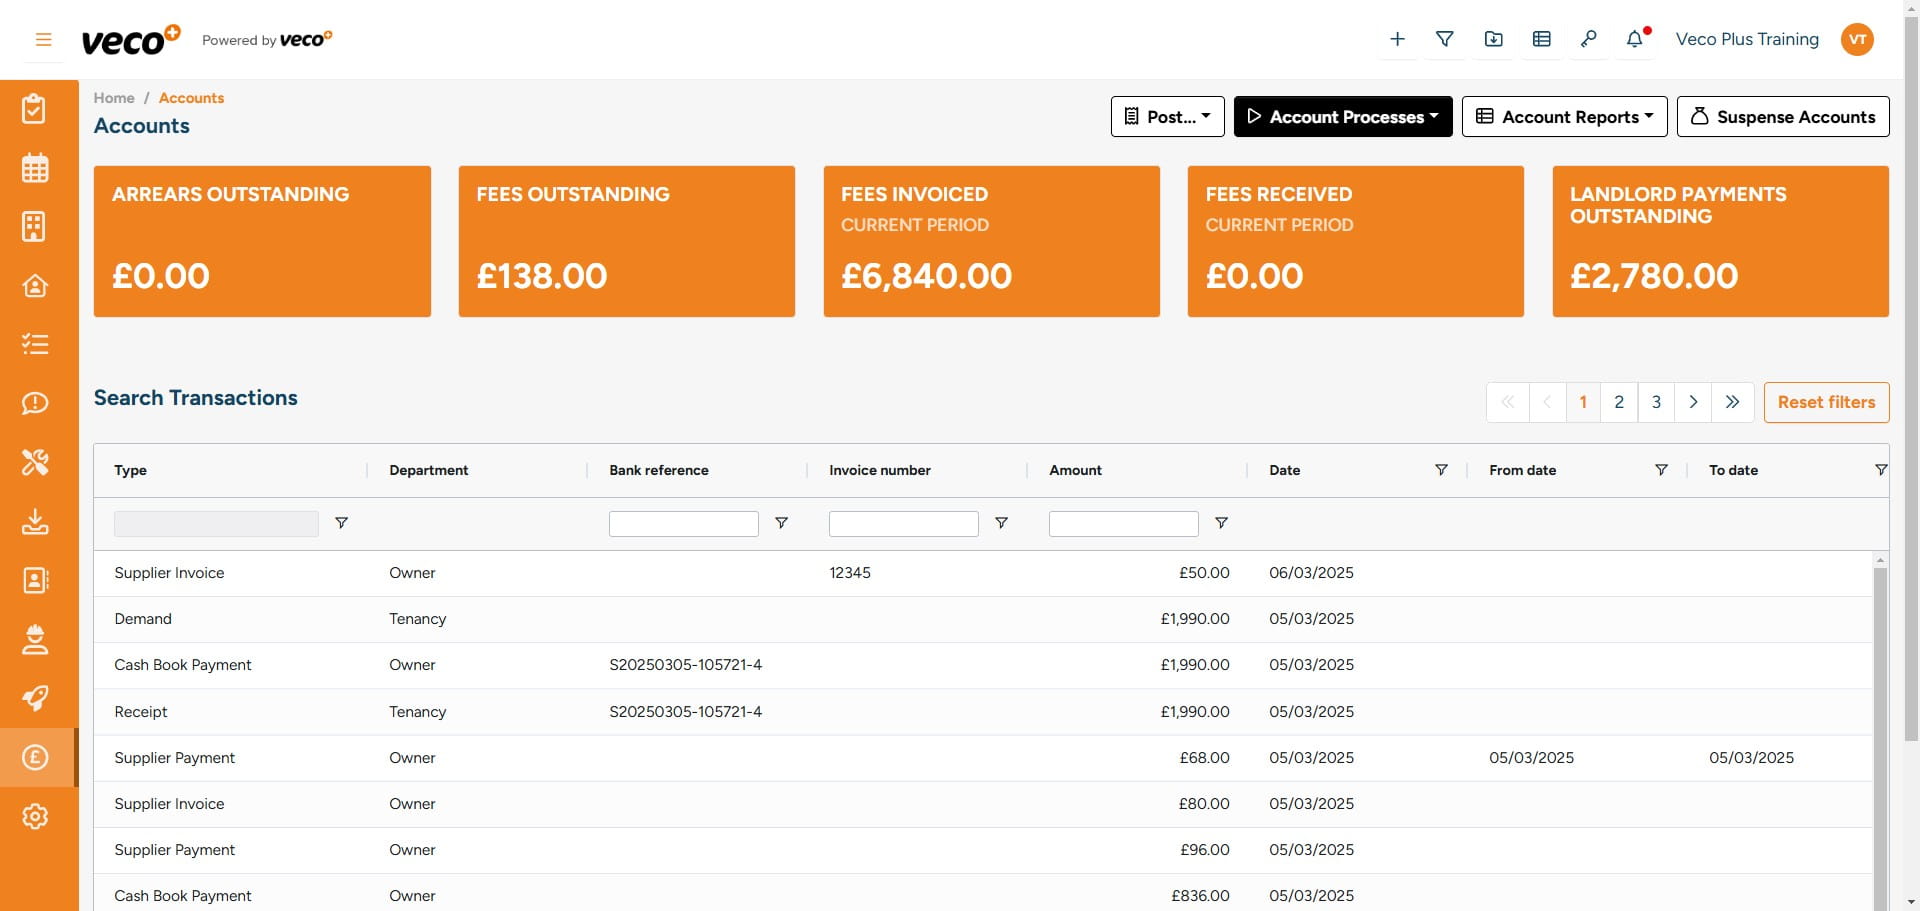Open the settings gear in sidebar

point(35,816)
